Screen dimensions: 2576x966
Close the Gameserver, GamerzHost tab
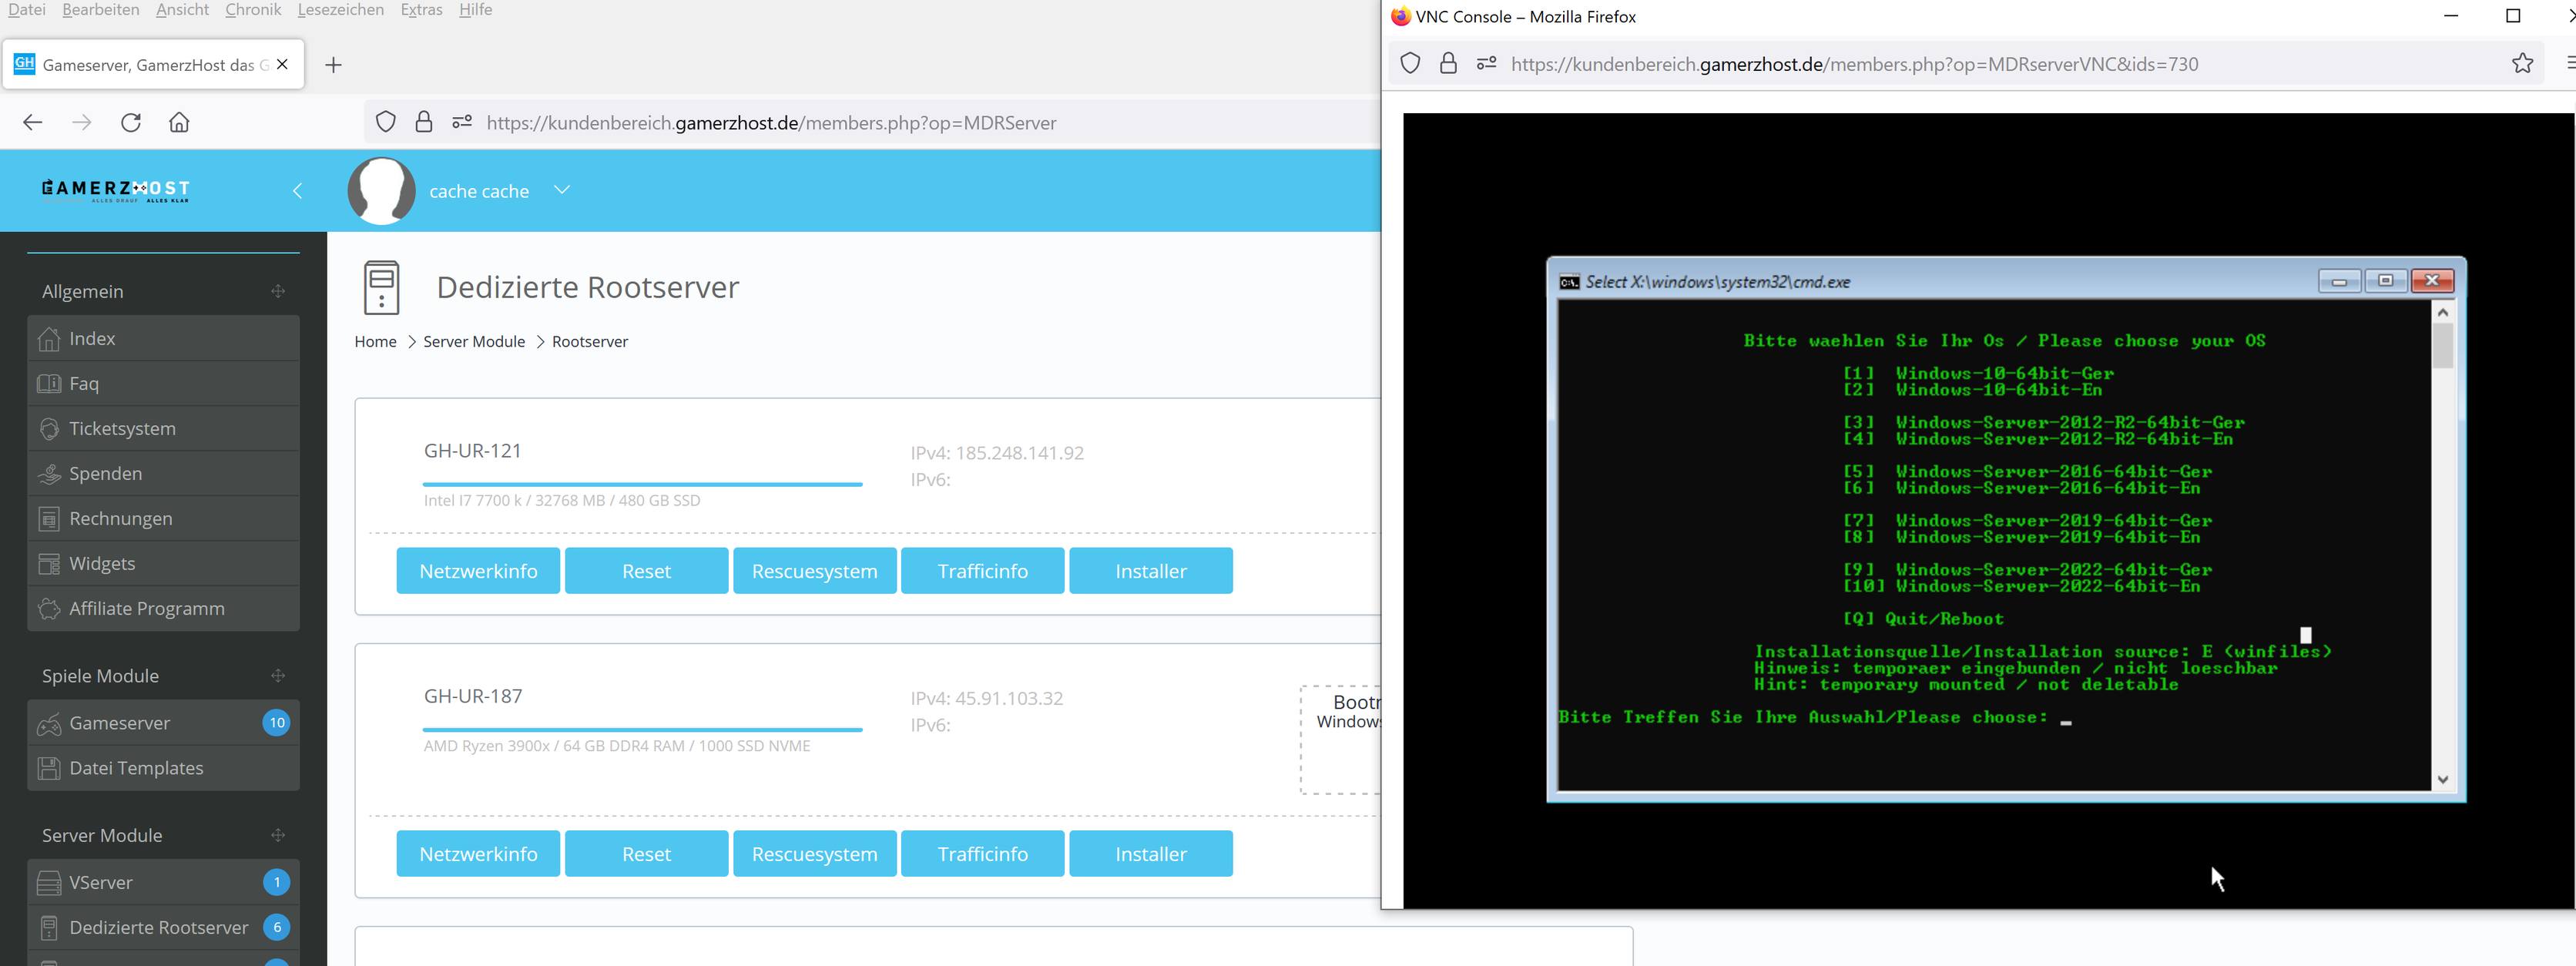[283, 64]
